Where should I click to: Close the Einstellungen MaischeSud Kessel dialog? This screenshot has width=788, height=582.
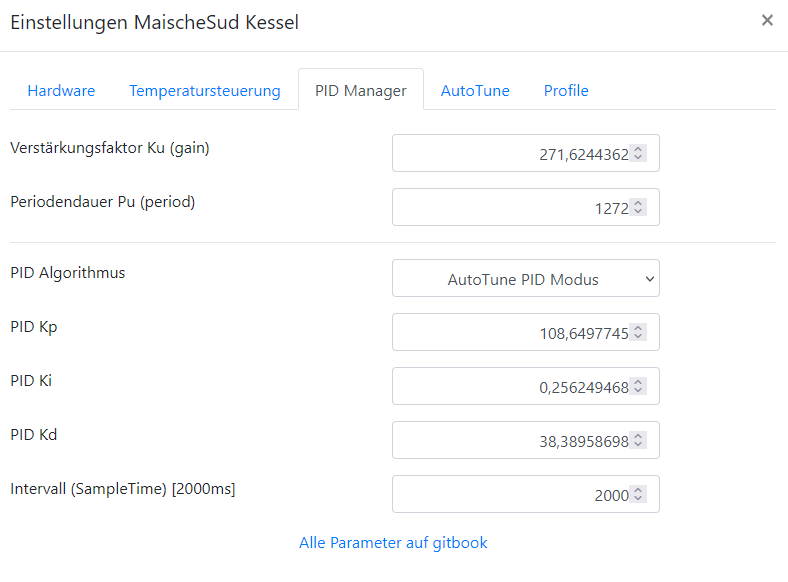tap(767, 20)
